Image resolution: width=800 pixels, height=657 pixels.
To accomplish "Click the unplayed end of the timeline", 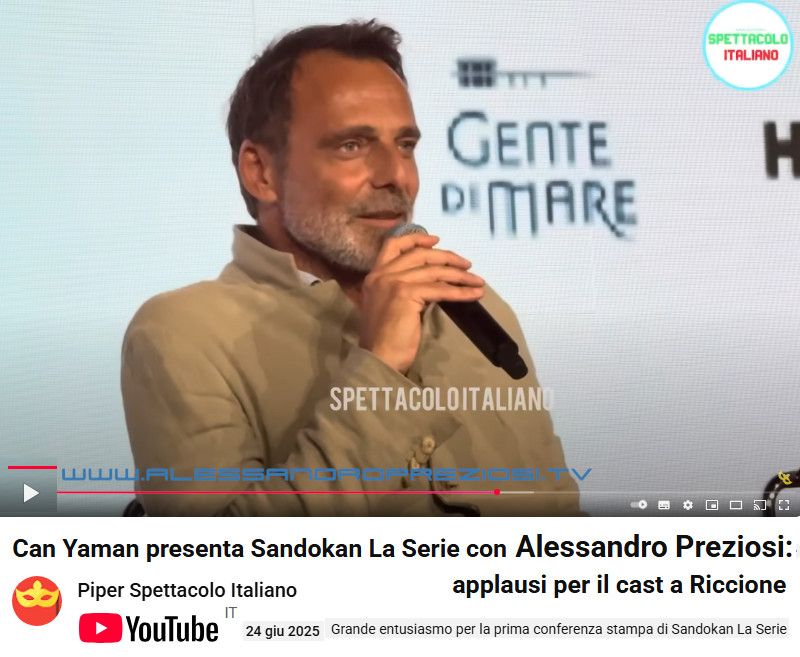I will pos(517,492).
